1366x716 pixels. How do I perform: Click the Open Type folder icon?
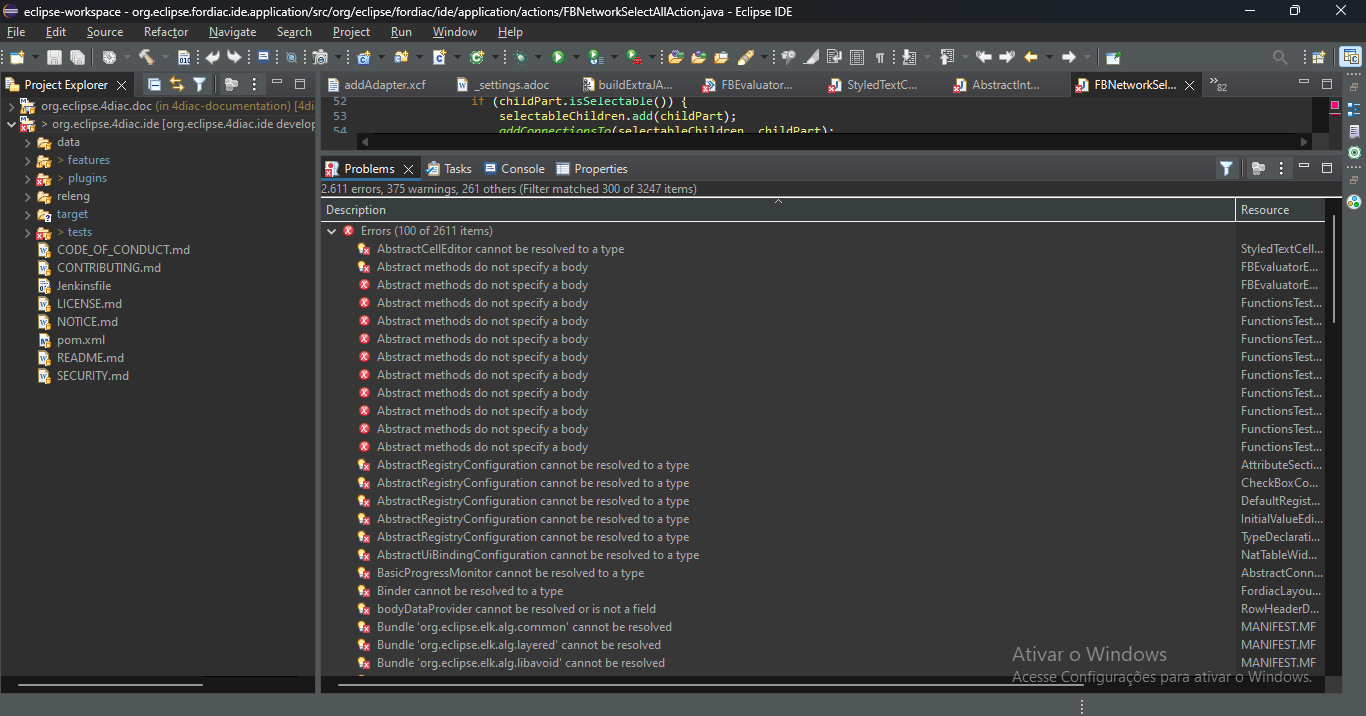[676, 57]
